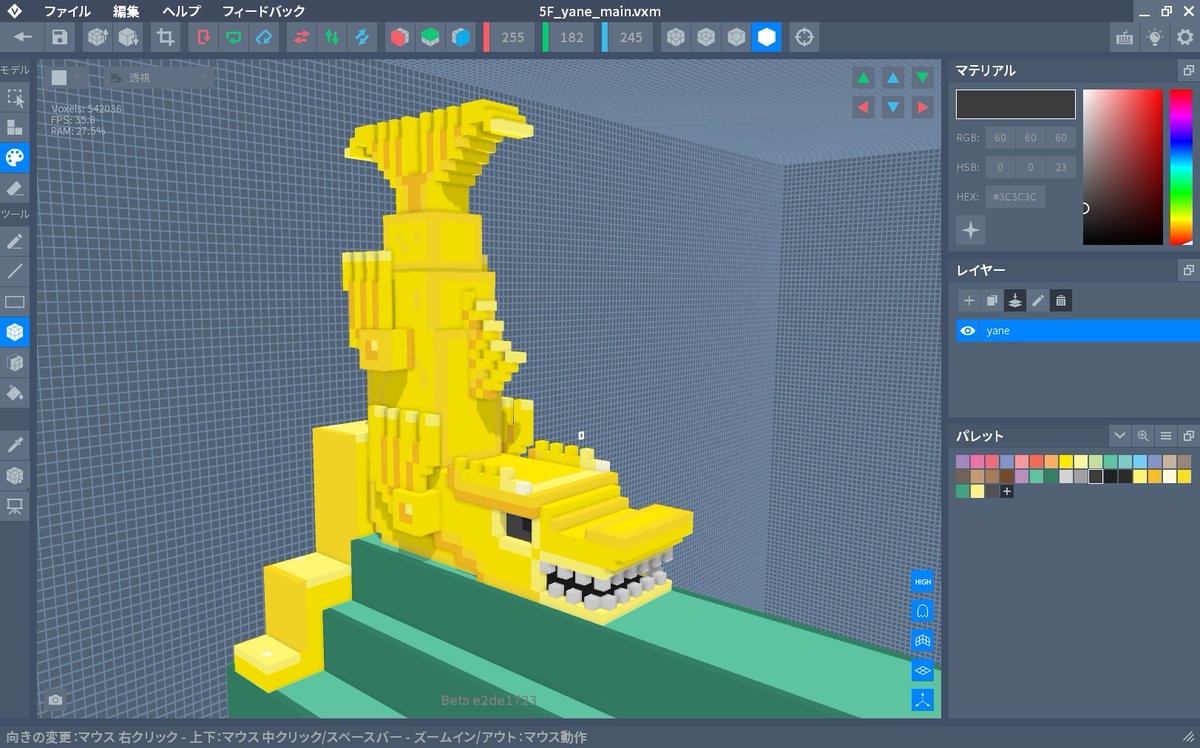Edit the HEX field #3C3C3C
The image size is (1200, 748).
(x=1016, y=197)
